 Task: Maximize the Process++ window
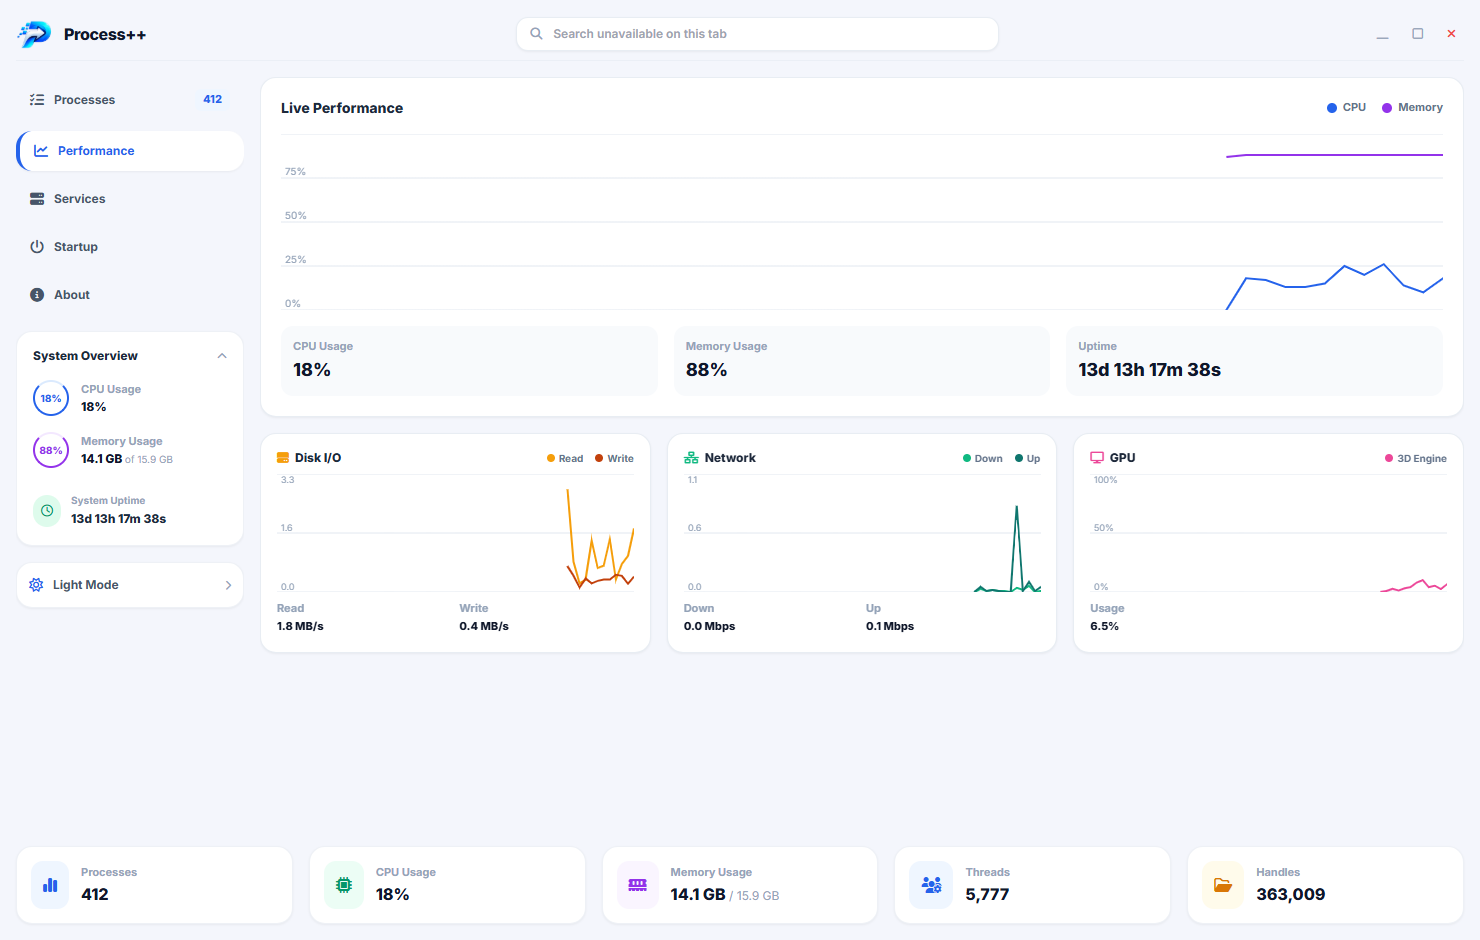(1417, 34)
